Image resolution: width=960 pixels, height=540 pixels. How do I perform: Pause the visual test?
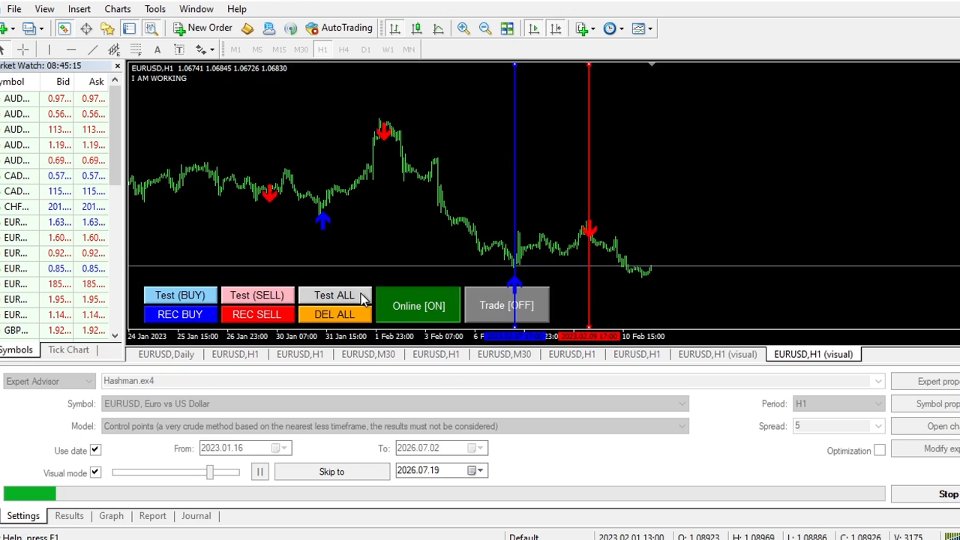(x=260, y=471)
